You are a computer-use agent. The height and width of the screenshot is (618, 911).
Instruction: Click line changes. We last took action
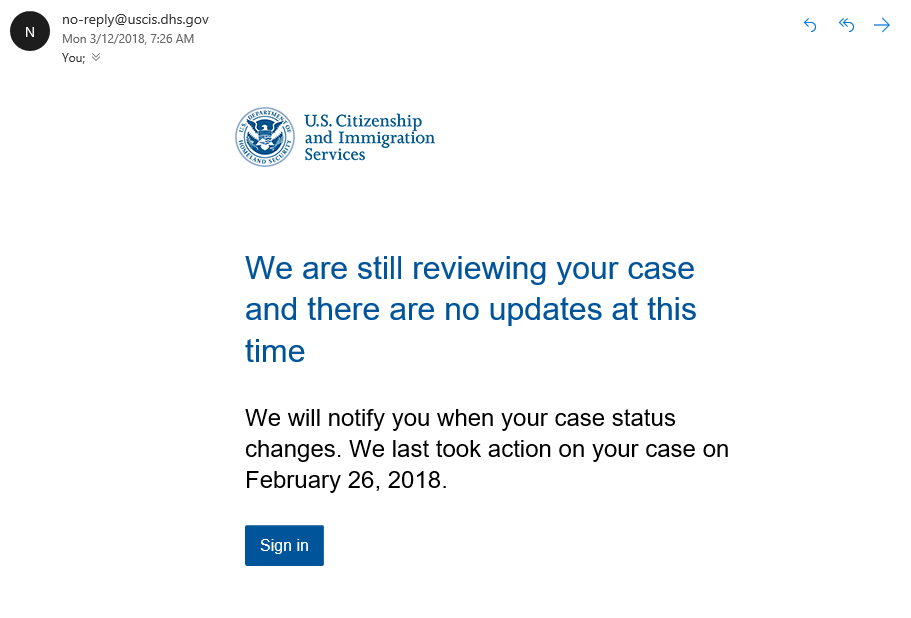coord(487,449)
